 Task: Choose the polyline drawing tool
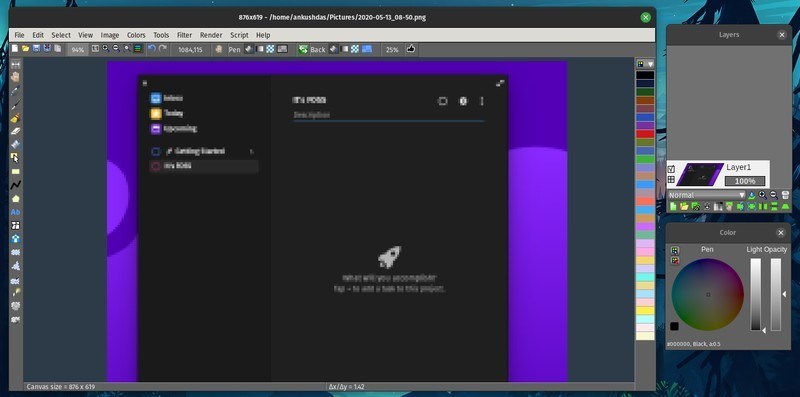[x=16, y=185]
